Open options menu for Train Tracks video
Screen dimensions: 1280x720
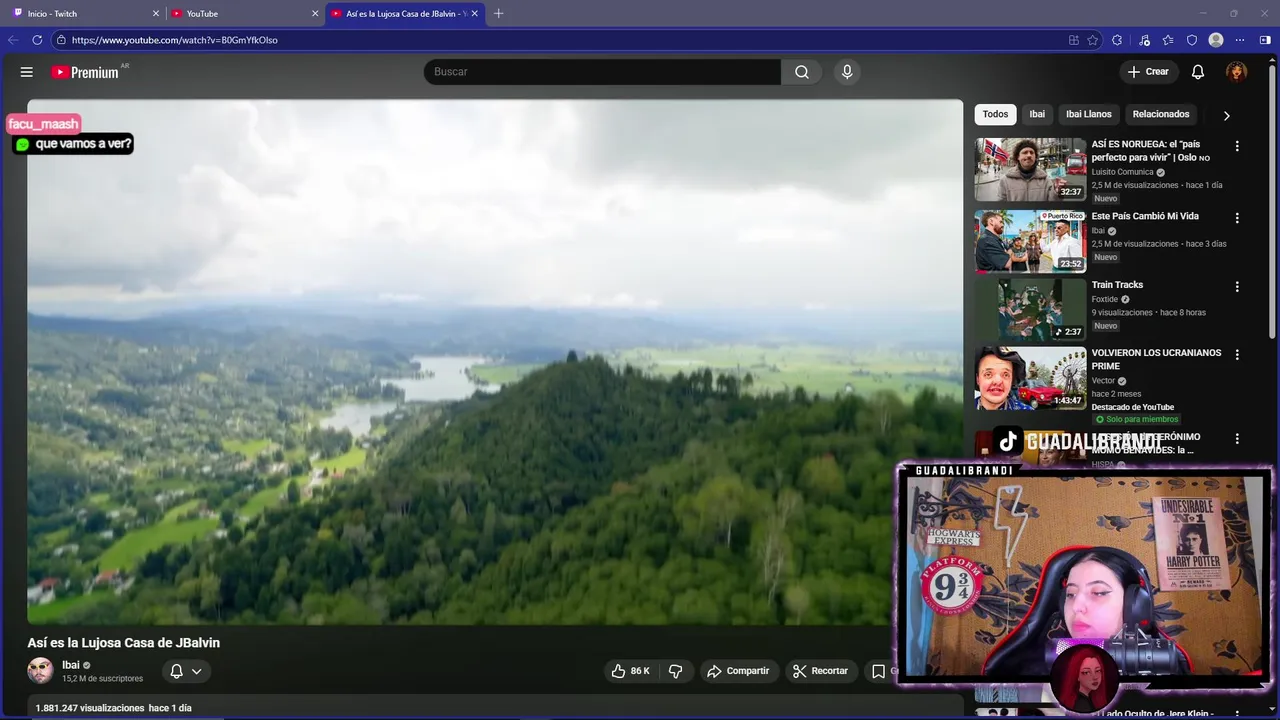1237,287
